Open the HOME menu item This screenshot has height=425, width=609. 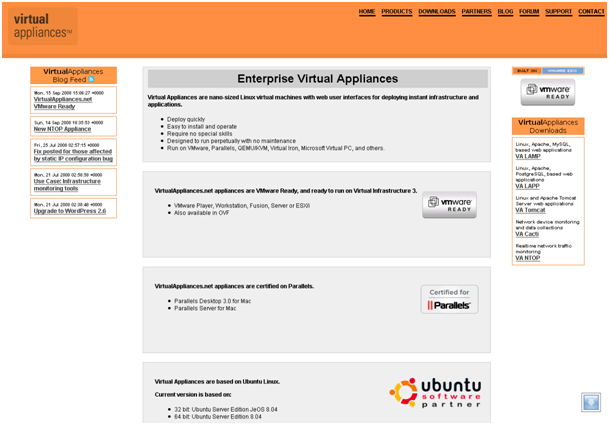pyautogui.click(x=367, y=12)
